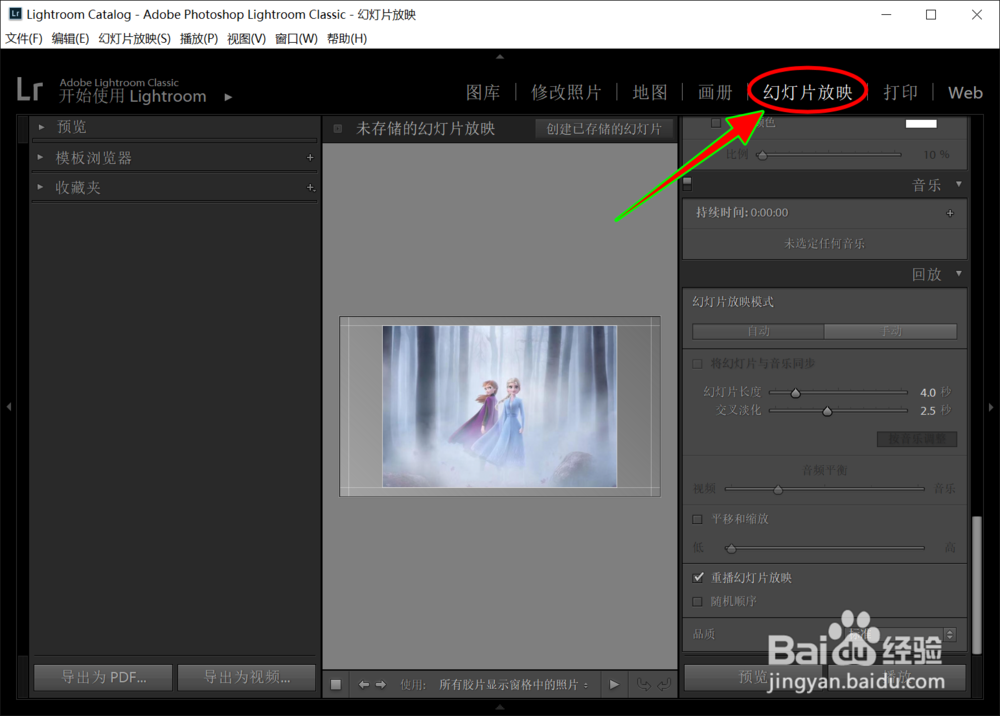Collapse left panel group edge arrow
The width and height of the screenshot is (1000, 716).
pos(9,406)
